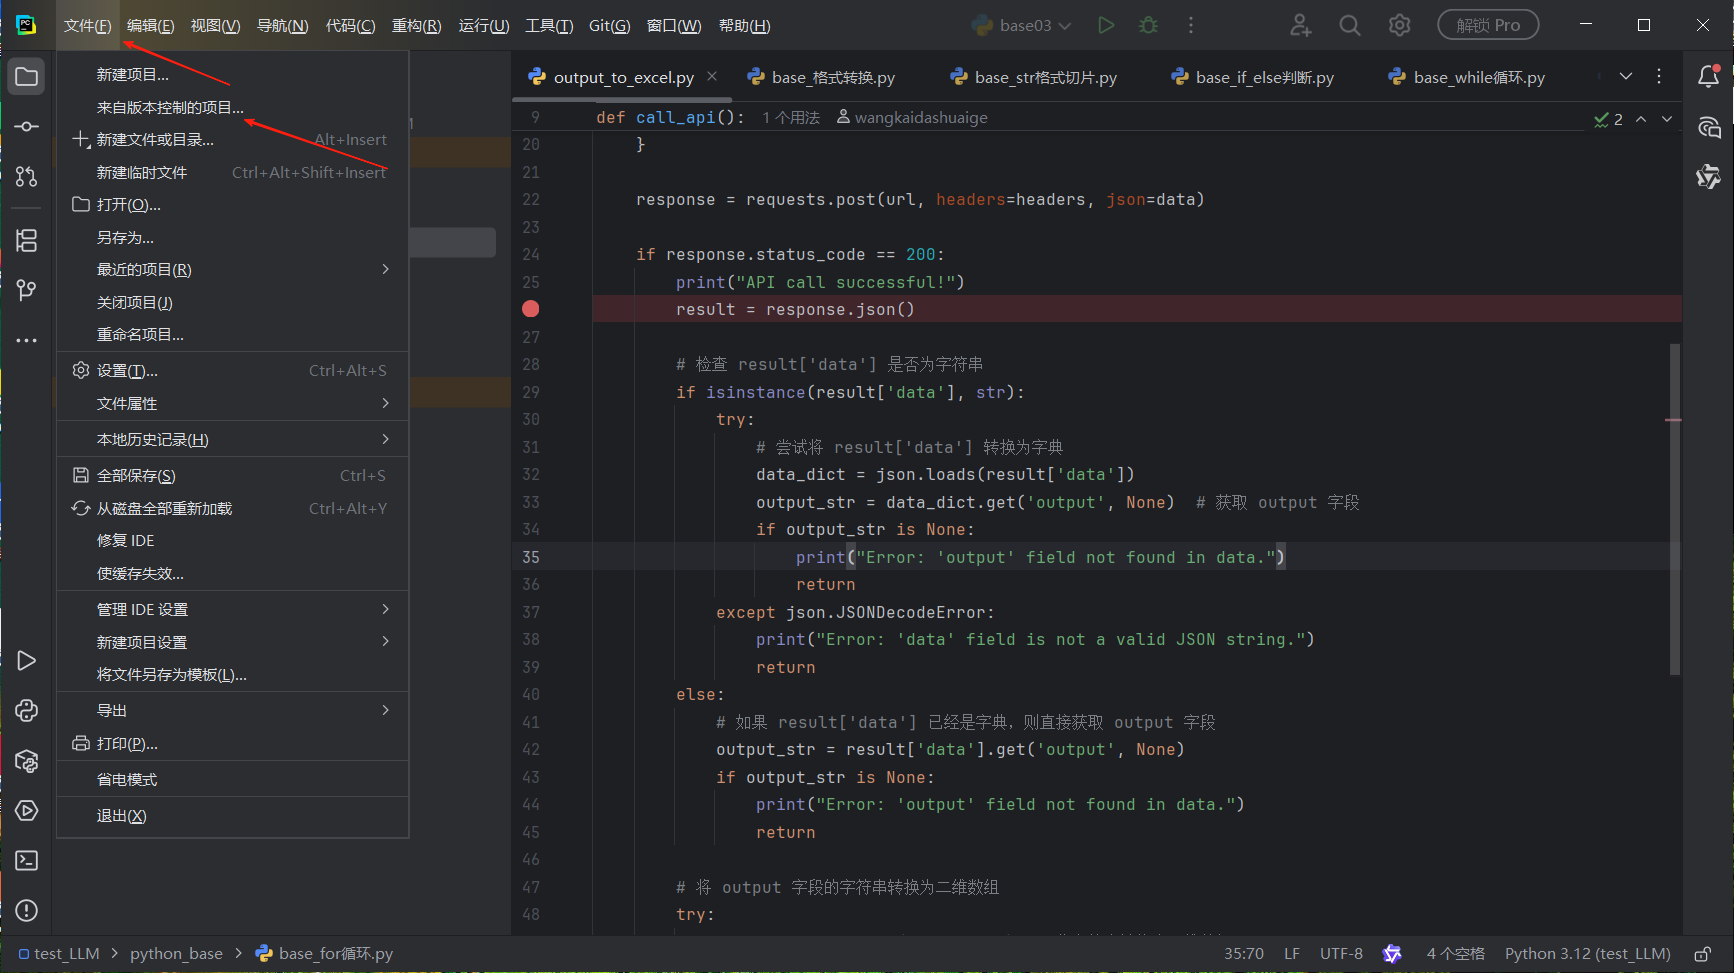Open the Code With Me icon
1734x973 pixels.
1300,25
